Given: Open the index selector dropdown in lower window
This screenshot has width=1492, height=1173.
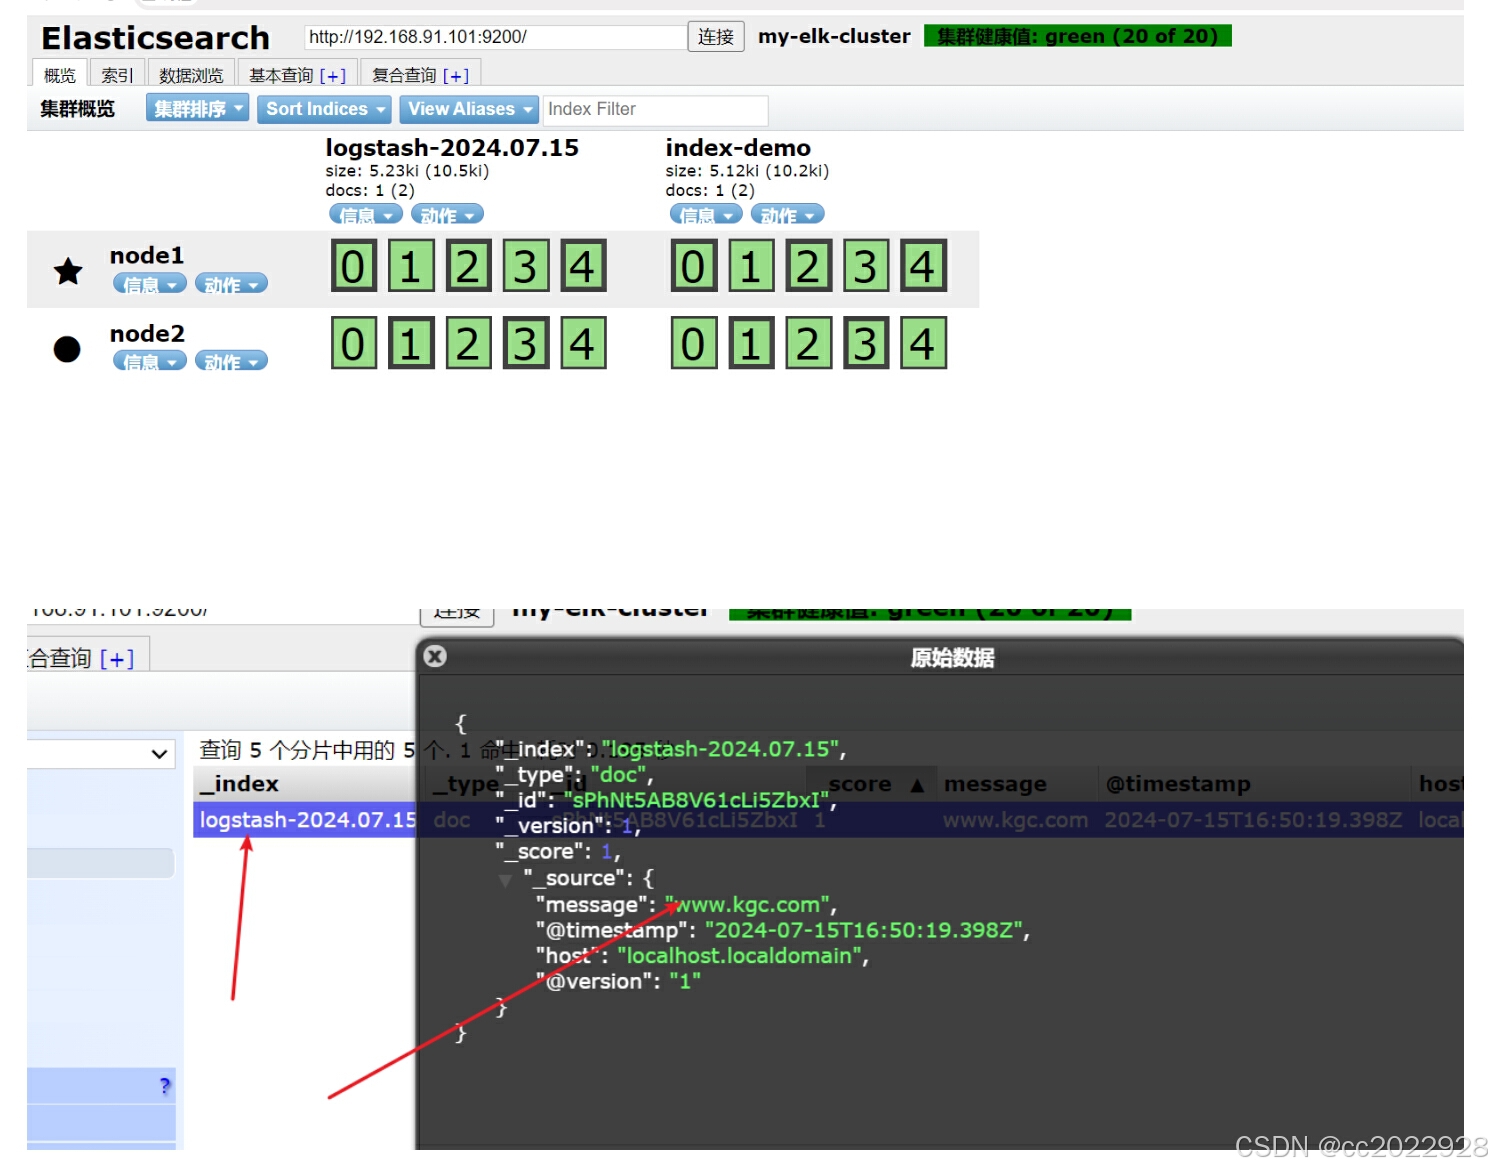Looking at the screenshot, I should pyautogui.click(x=100, y=753).
